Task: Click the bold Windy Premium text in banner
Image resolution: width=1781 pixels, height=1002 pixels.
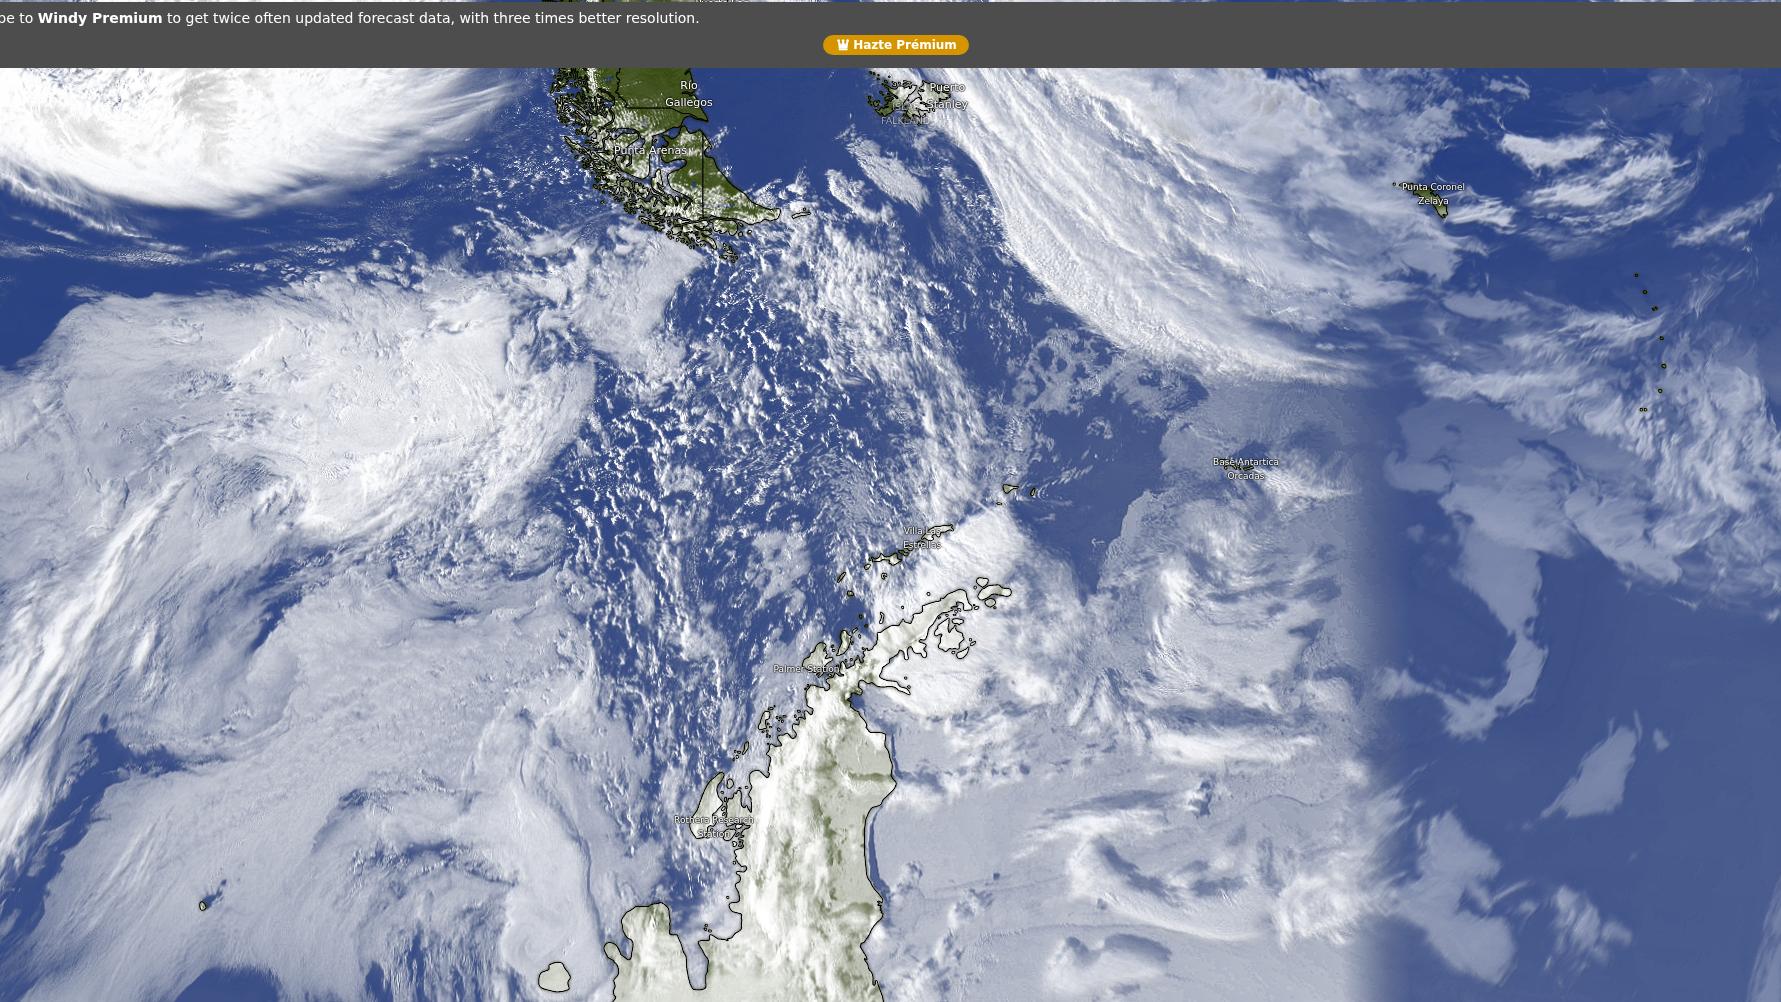Action: click(x=99, y=18)
